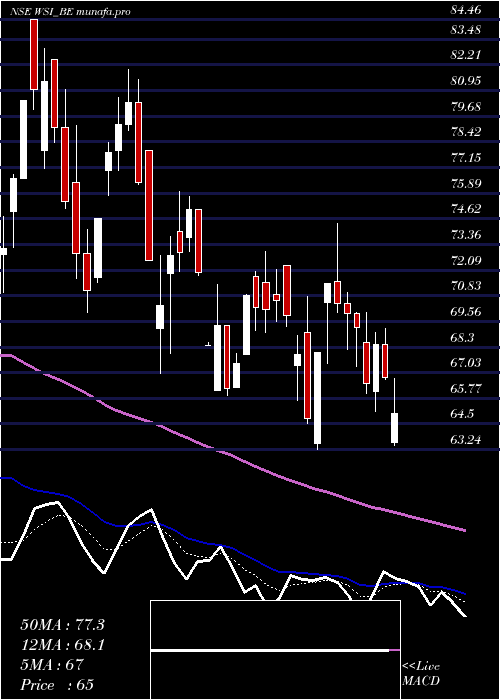Click the Price : 65 readout
The width and height of the screenshot is (500, 700).
click(x=58, y=685)
